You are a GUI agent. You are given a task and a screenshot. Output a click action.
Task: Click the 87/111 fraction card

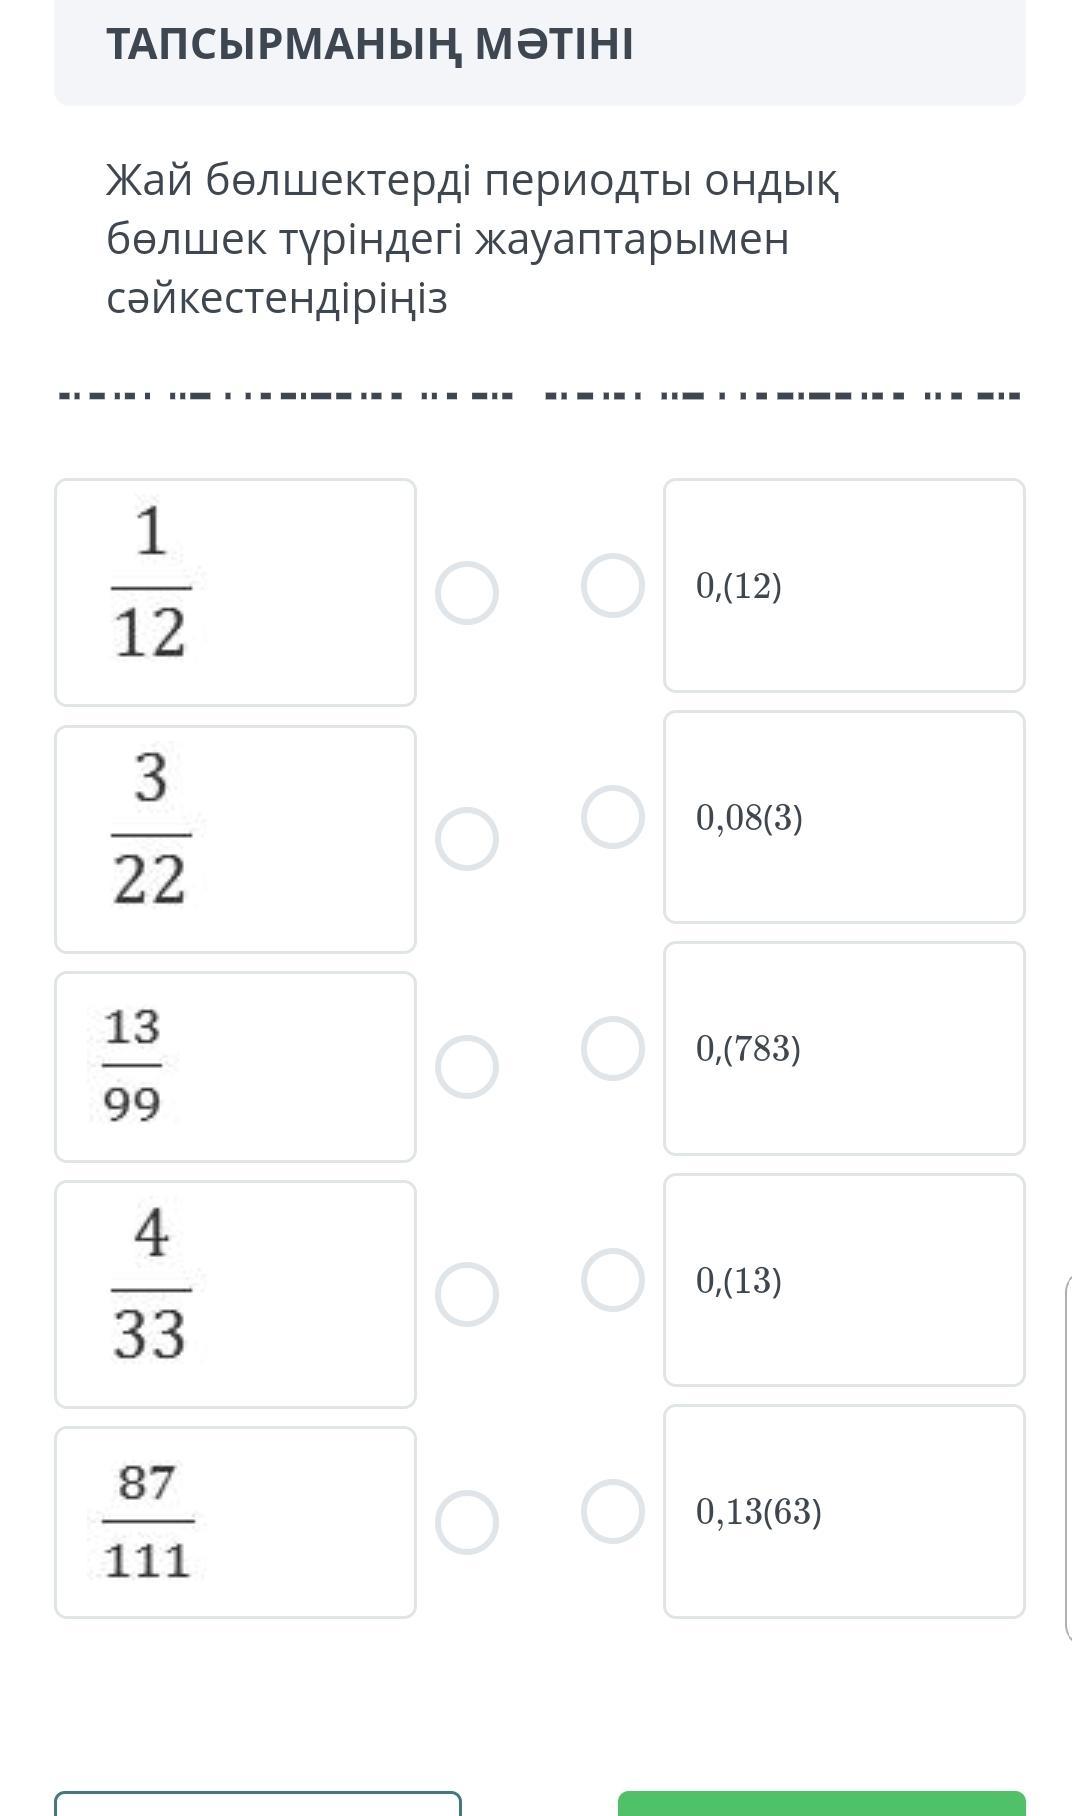pos(235,1523)
